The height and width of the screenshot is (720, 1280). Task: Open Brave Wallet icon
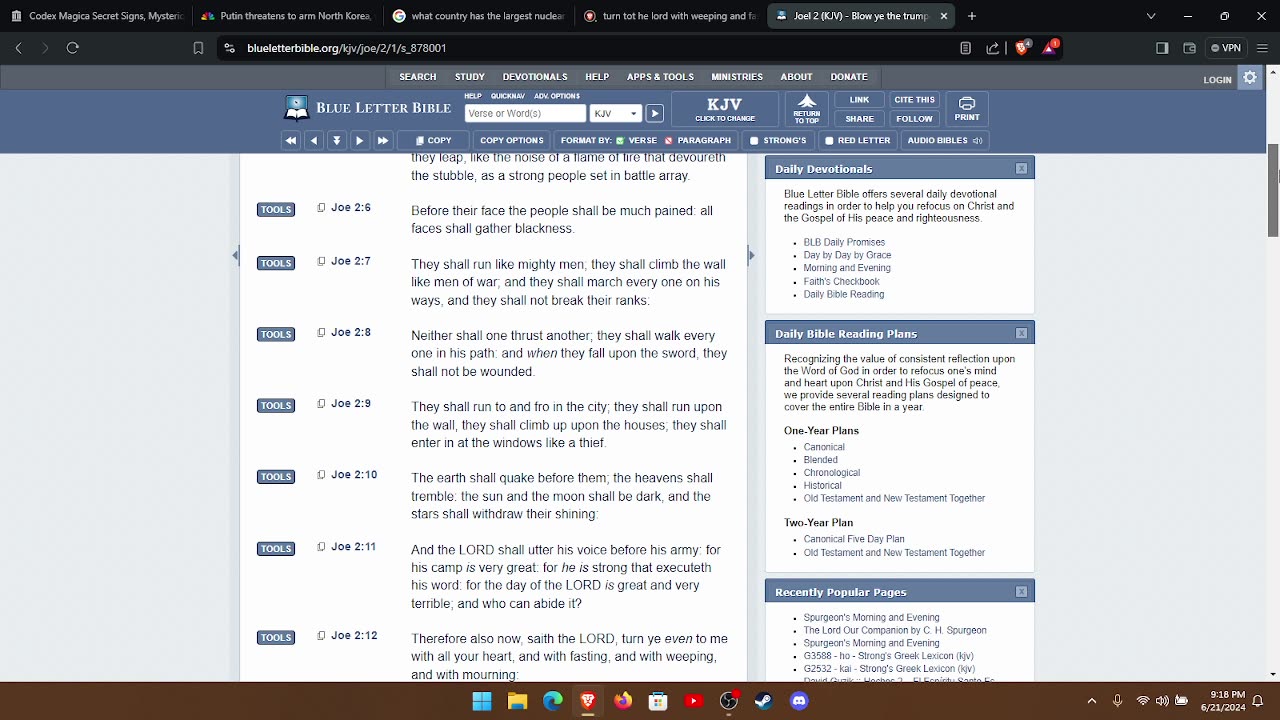(x=1190, y=48)
